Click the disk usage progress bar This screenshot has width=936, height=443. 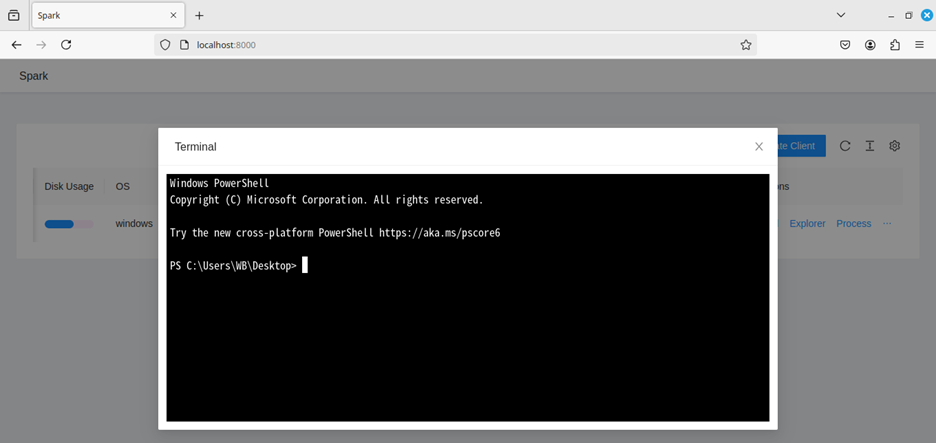[x=68, y=224]
